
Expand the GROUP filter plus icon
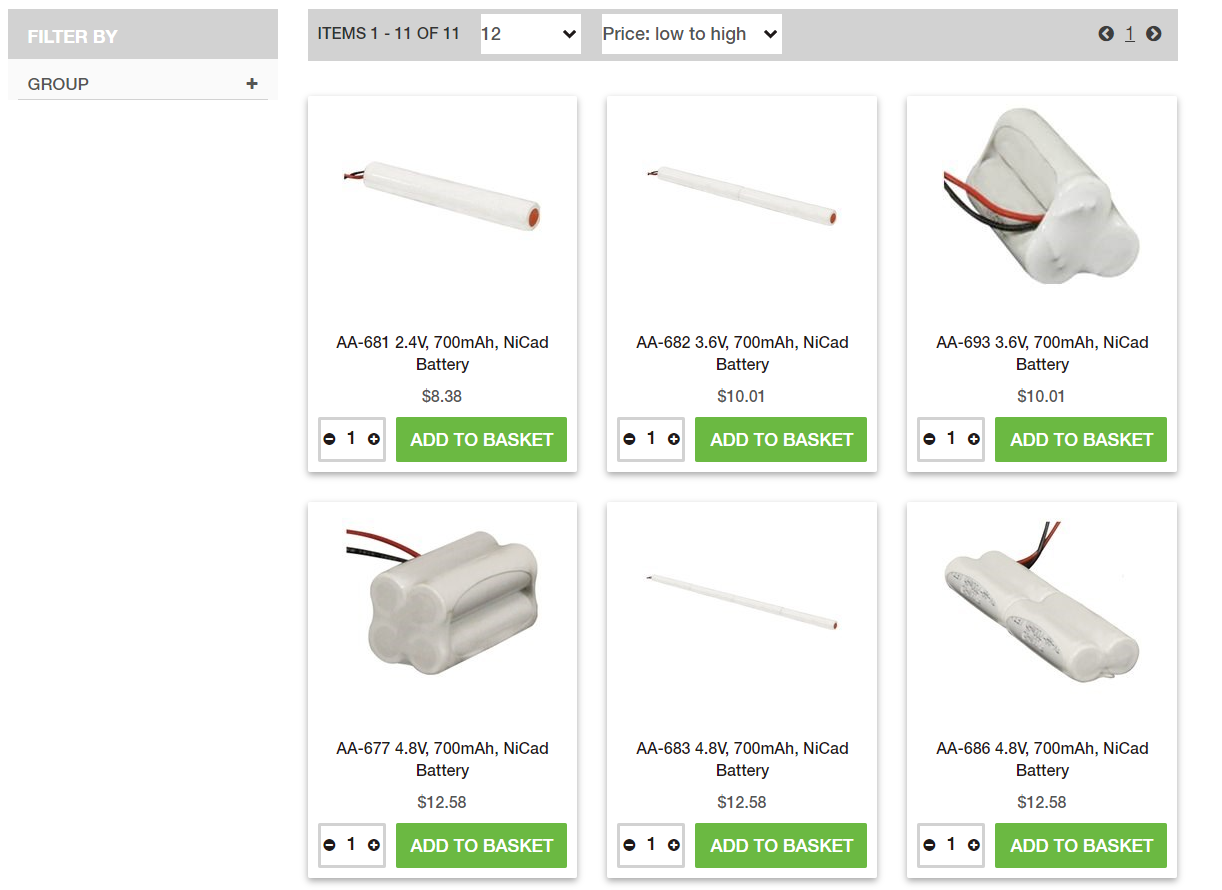(252, 84)
